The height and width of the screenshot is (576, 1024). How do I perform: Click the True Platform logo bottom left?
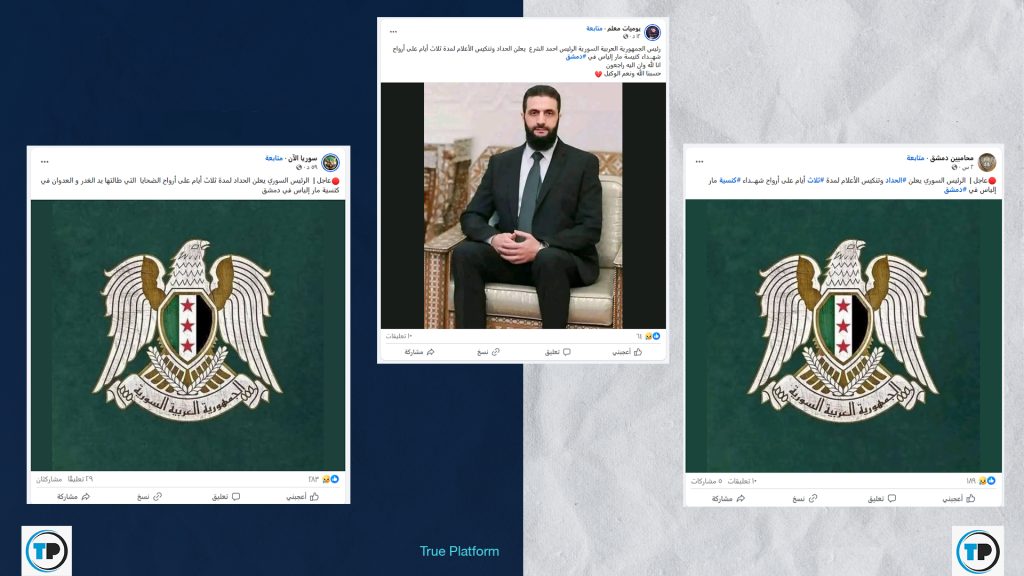(x=46, y=551)
